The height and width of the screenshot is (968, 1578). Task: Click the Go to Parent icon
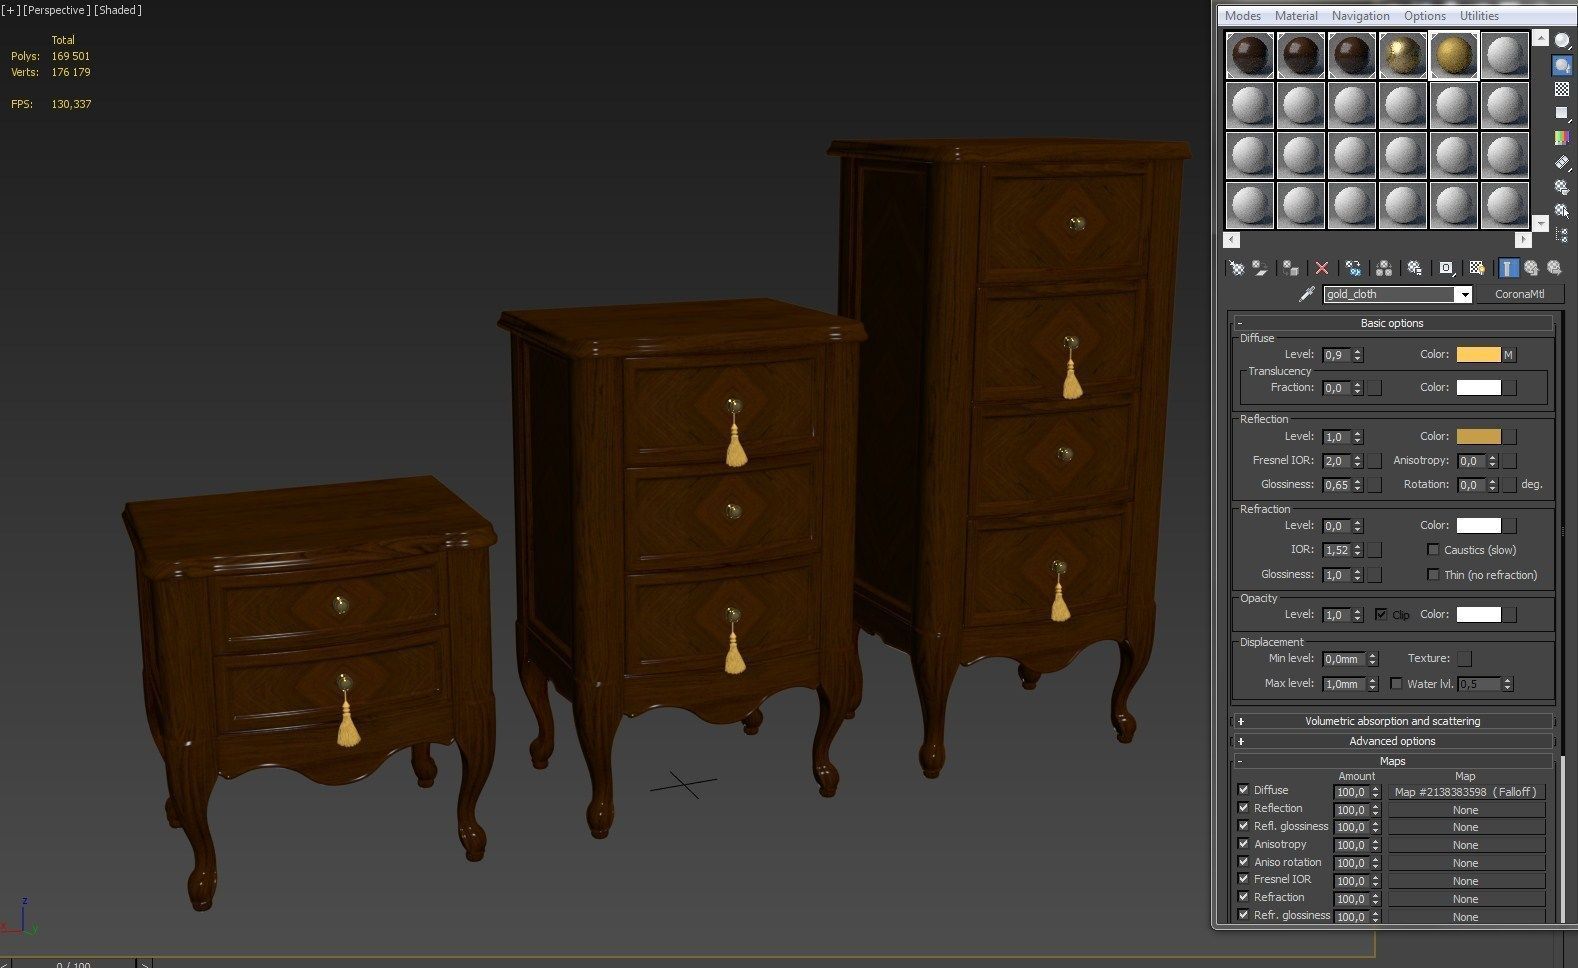(x=1531, y=268)
